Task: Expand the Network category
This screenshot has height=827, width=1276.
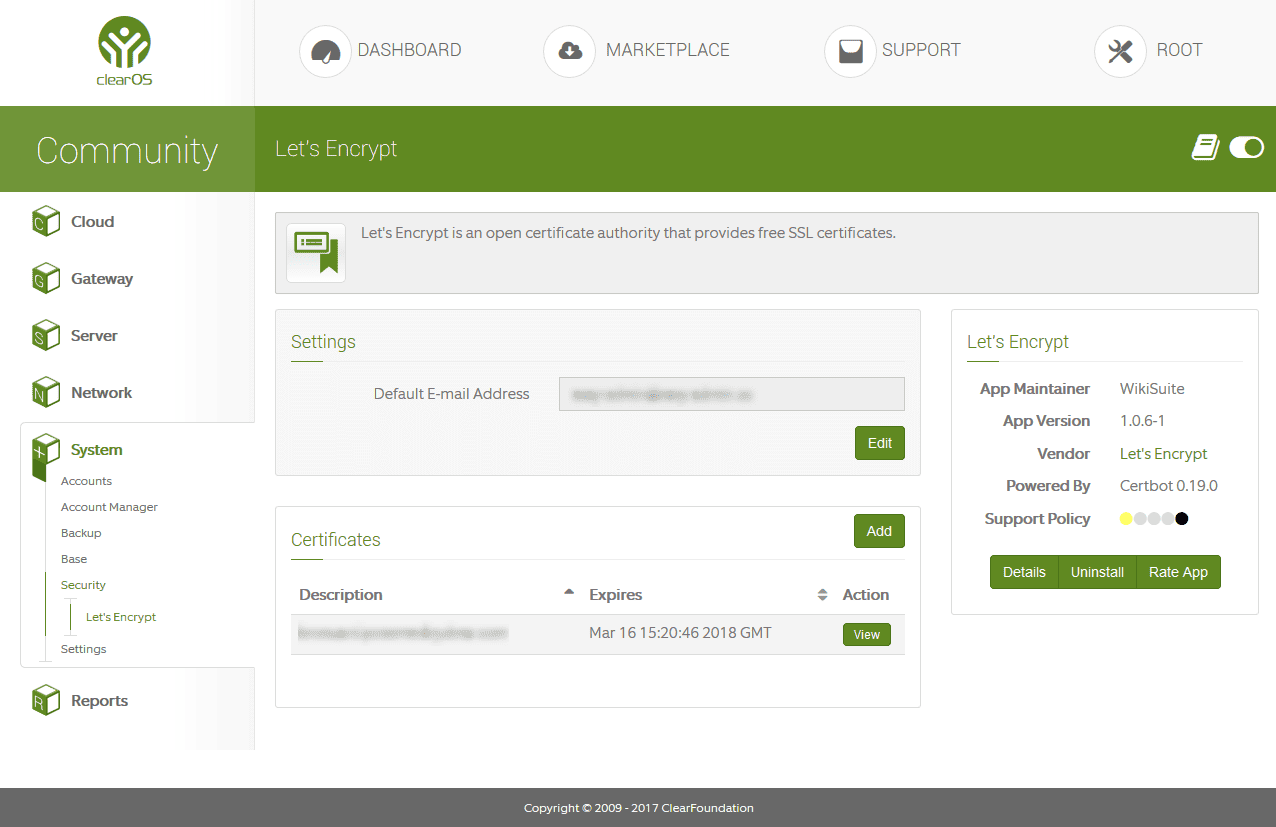Action: 101,393
